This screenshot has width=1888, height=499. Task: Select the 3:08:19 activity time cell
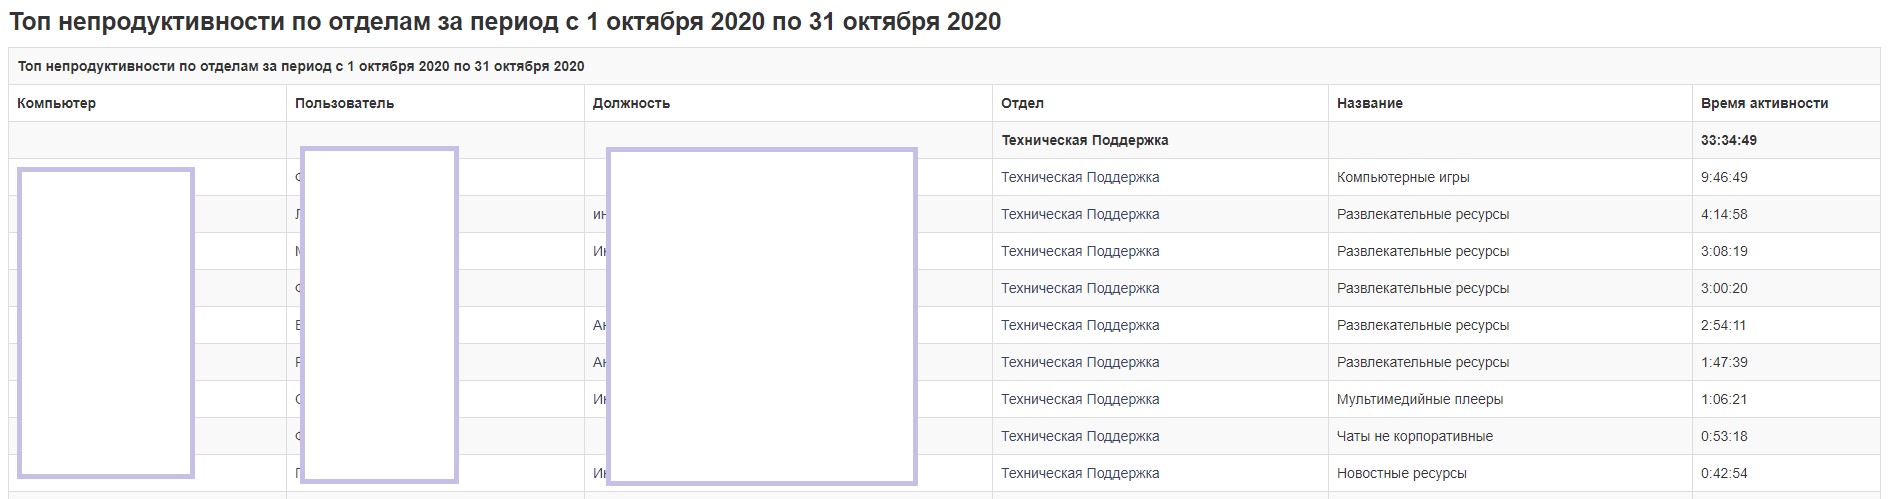point(1724,251)
